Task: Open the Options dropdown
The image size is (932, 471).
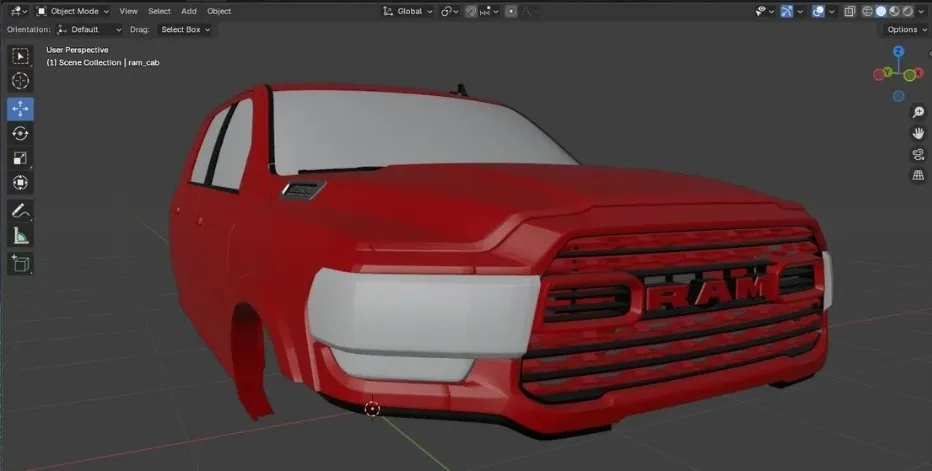Action: pos(906,30)
